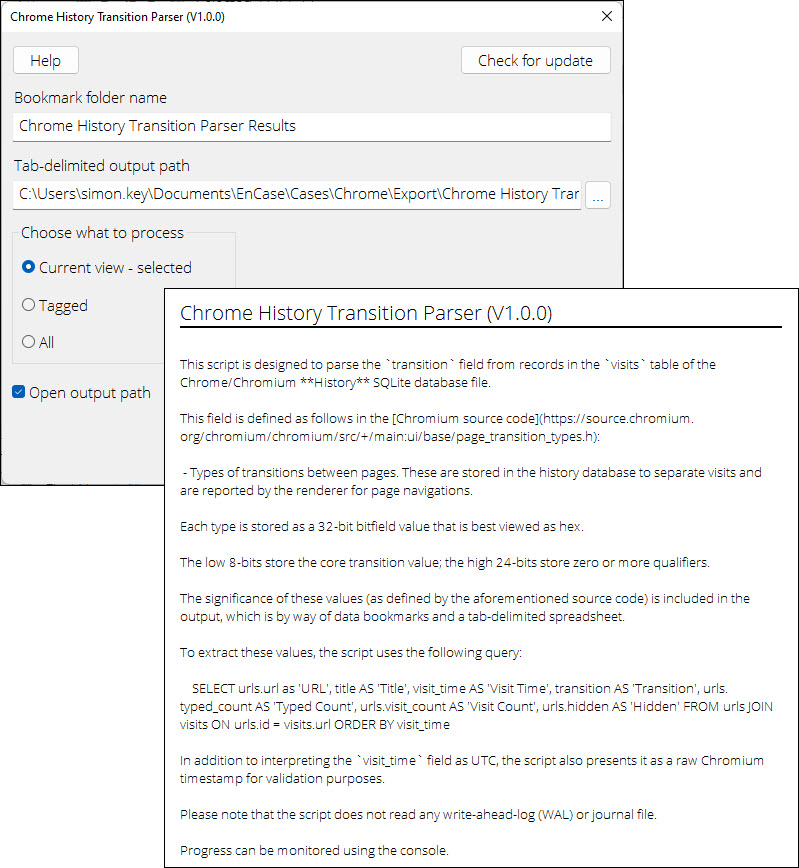Toggle the Open output path checkbox
Viewport: 799px width, 868px height.
tap(81, 392)
